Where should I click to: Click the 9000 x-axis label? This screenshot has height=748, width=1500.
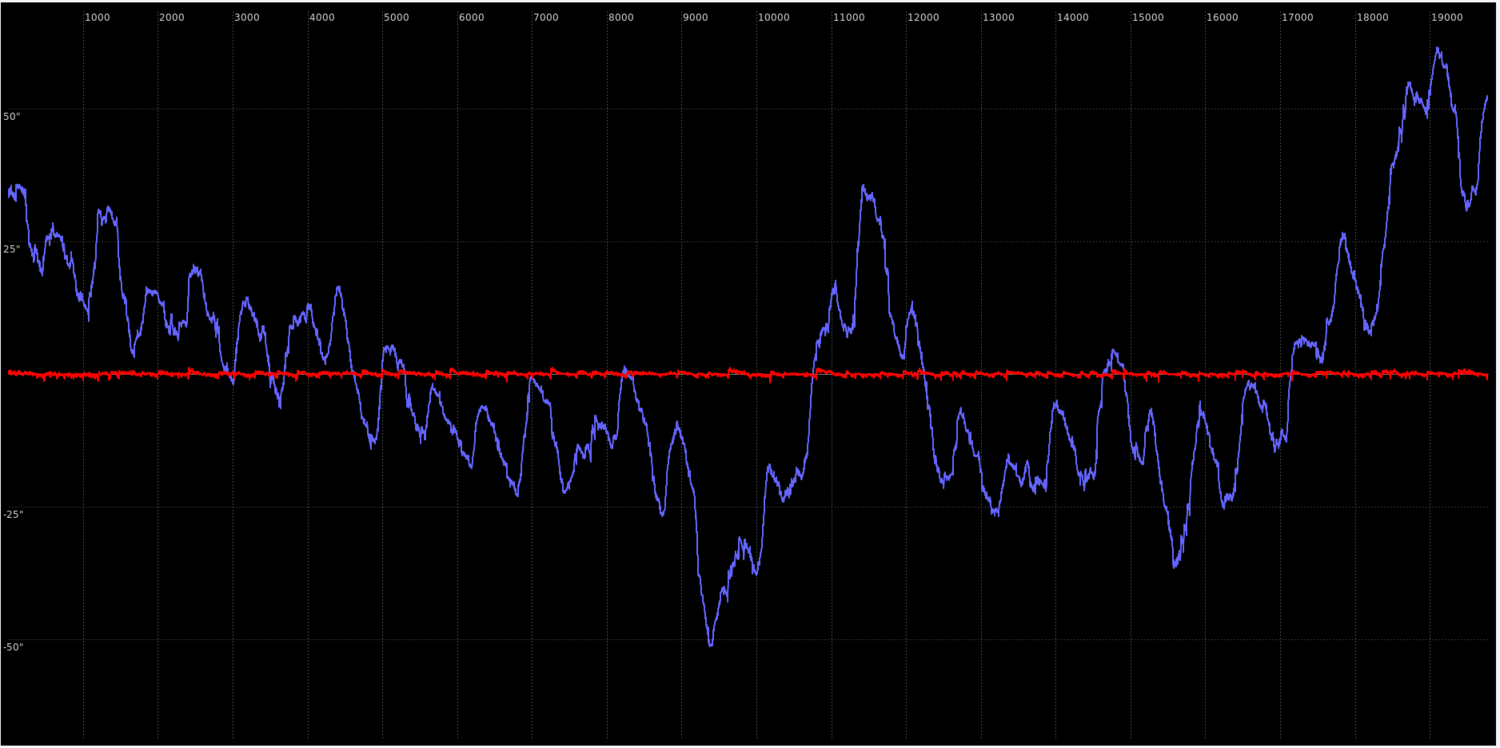click(x=696, y=18)
